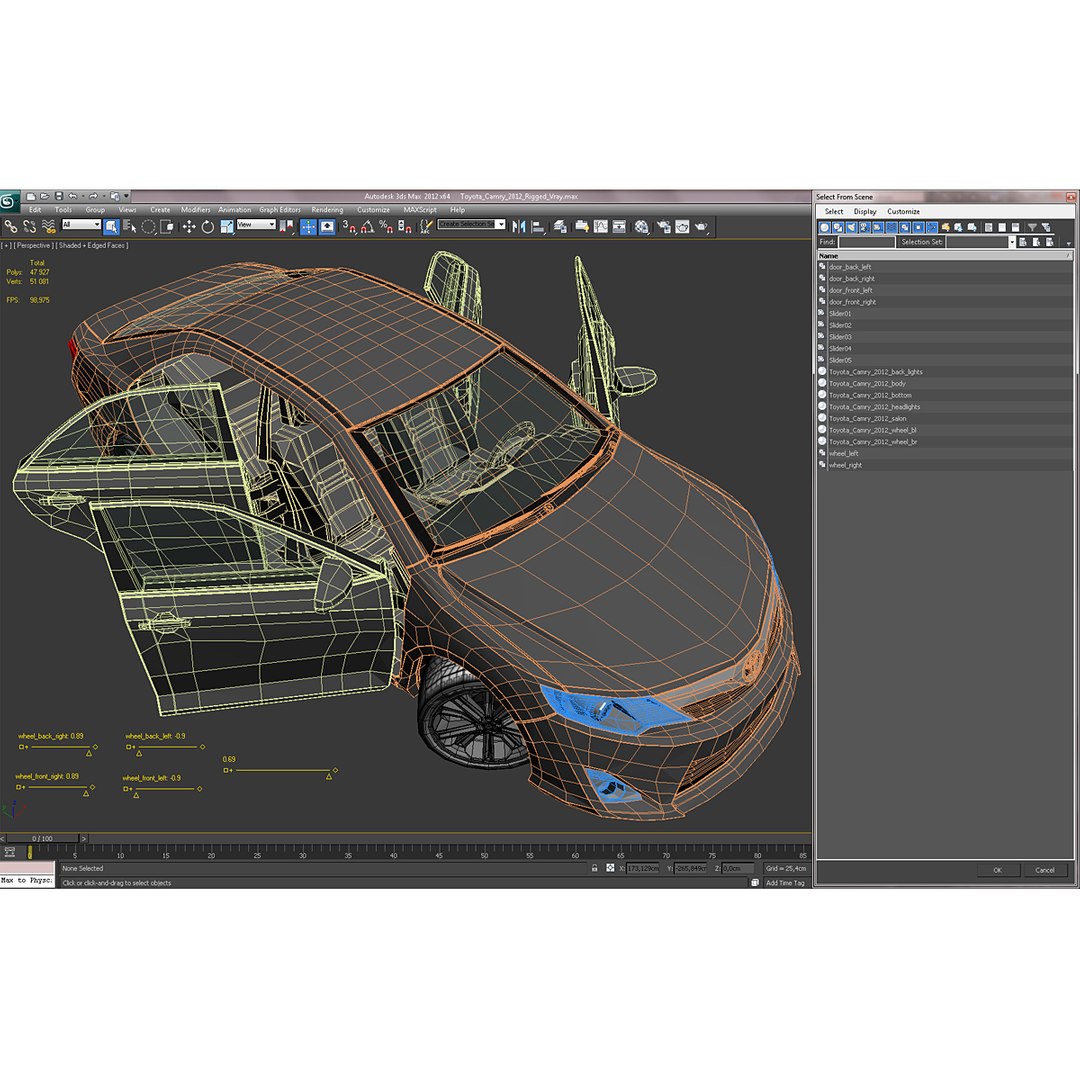The height and width of the screenshot is (1080, 1080).
Task: Toggle Select and Manipulate mode
Action: (x=308, y=226)
